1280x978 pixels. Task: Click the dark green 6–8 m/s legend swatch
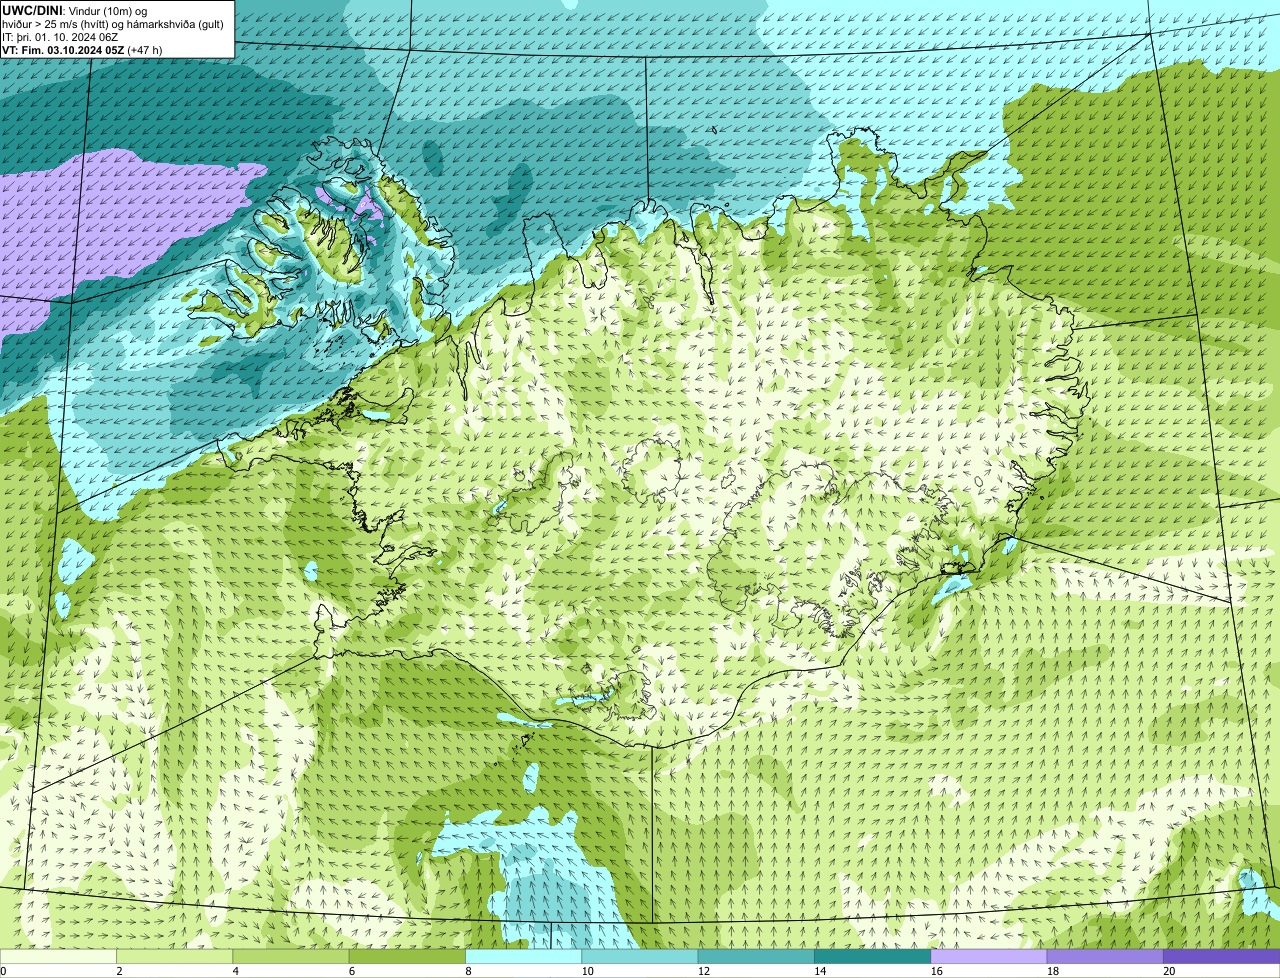pos(407,957)
